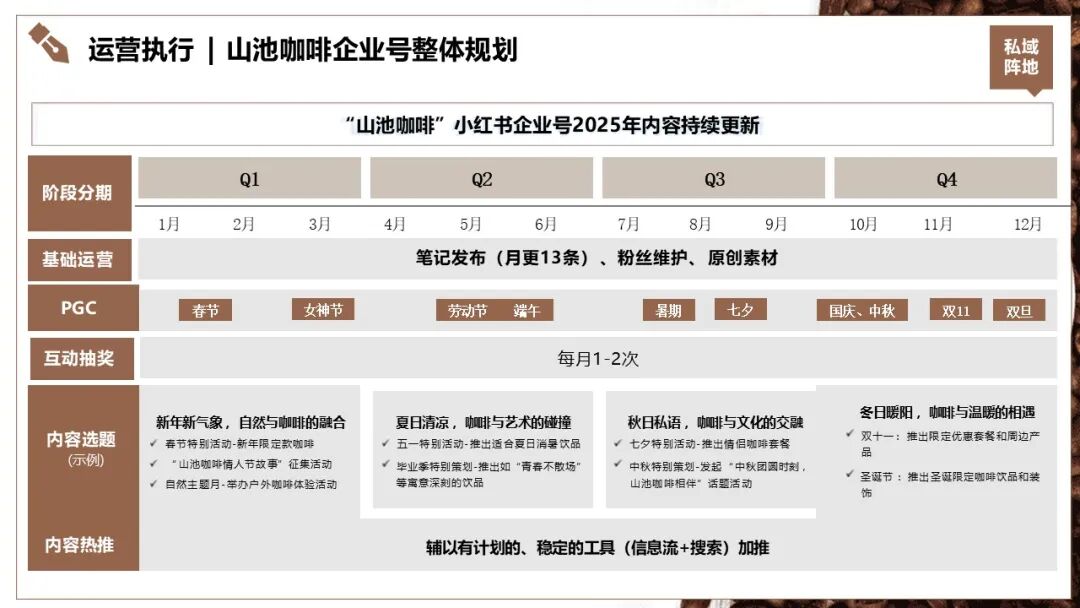The width and height of the screenshot is (1080, 608).
Task: Select the 5月 month label
Action: point(470,224)
